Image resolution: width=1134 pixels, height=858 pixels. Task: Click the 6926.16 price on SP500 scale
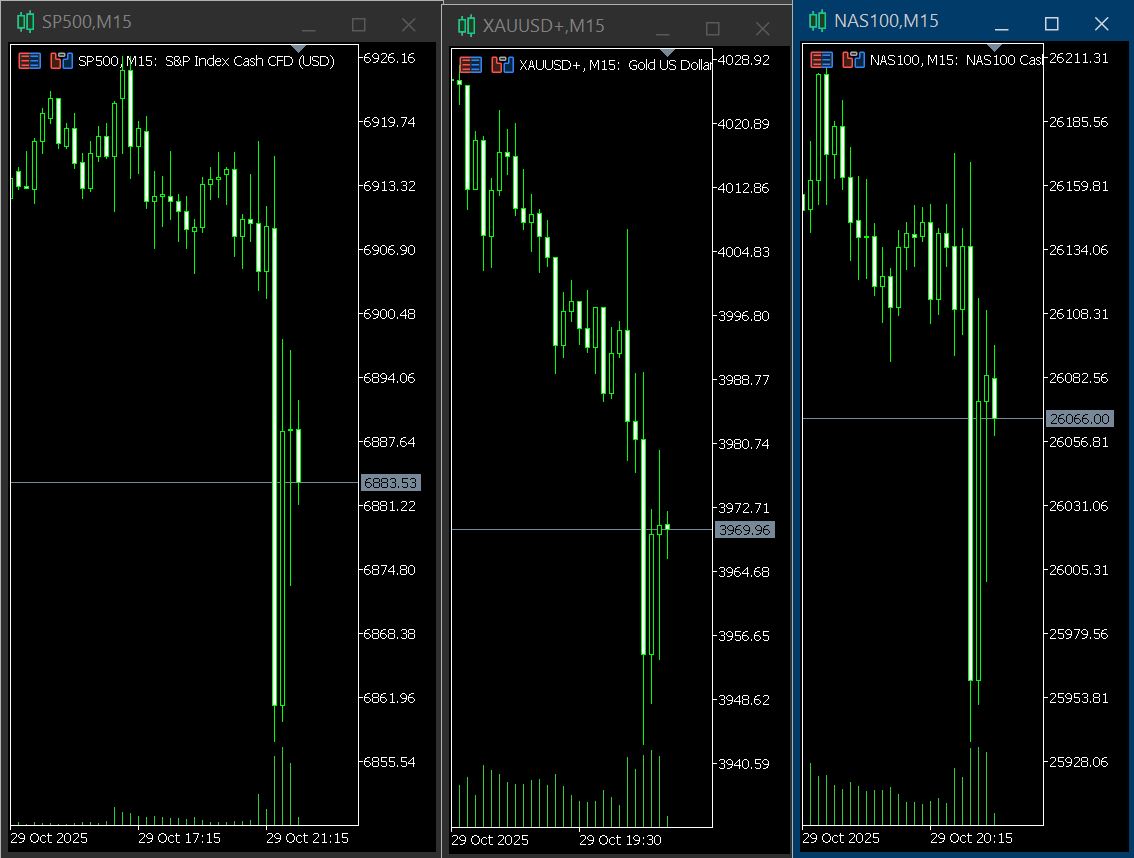click(x=389, y=58)
